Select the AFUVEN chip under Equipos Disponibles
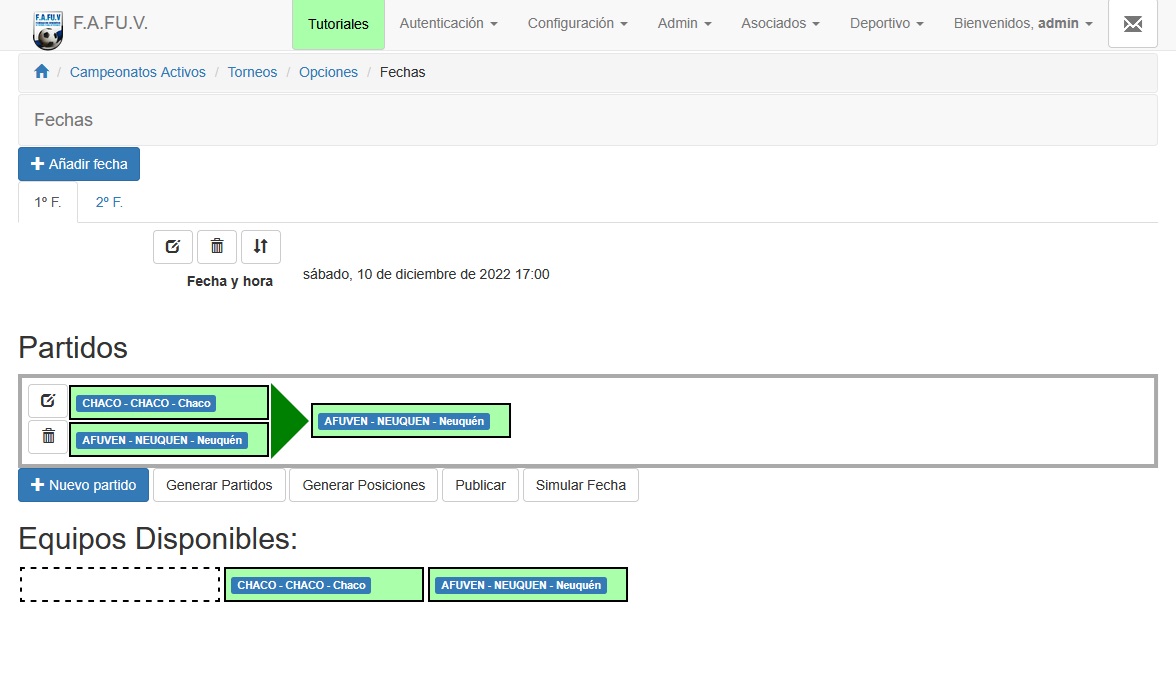1176x683 pixels. [527, 584]
